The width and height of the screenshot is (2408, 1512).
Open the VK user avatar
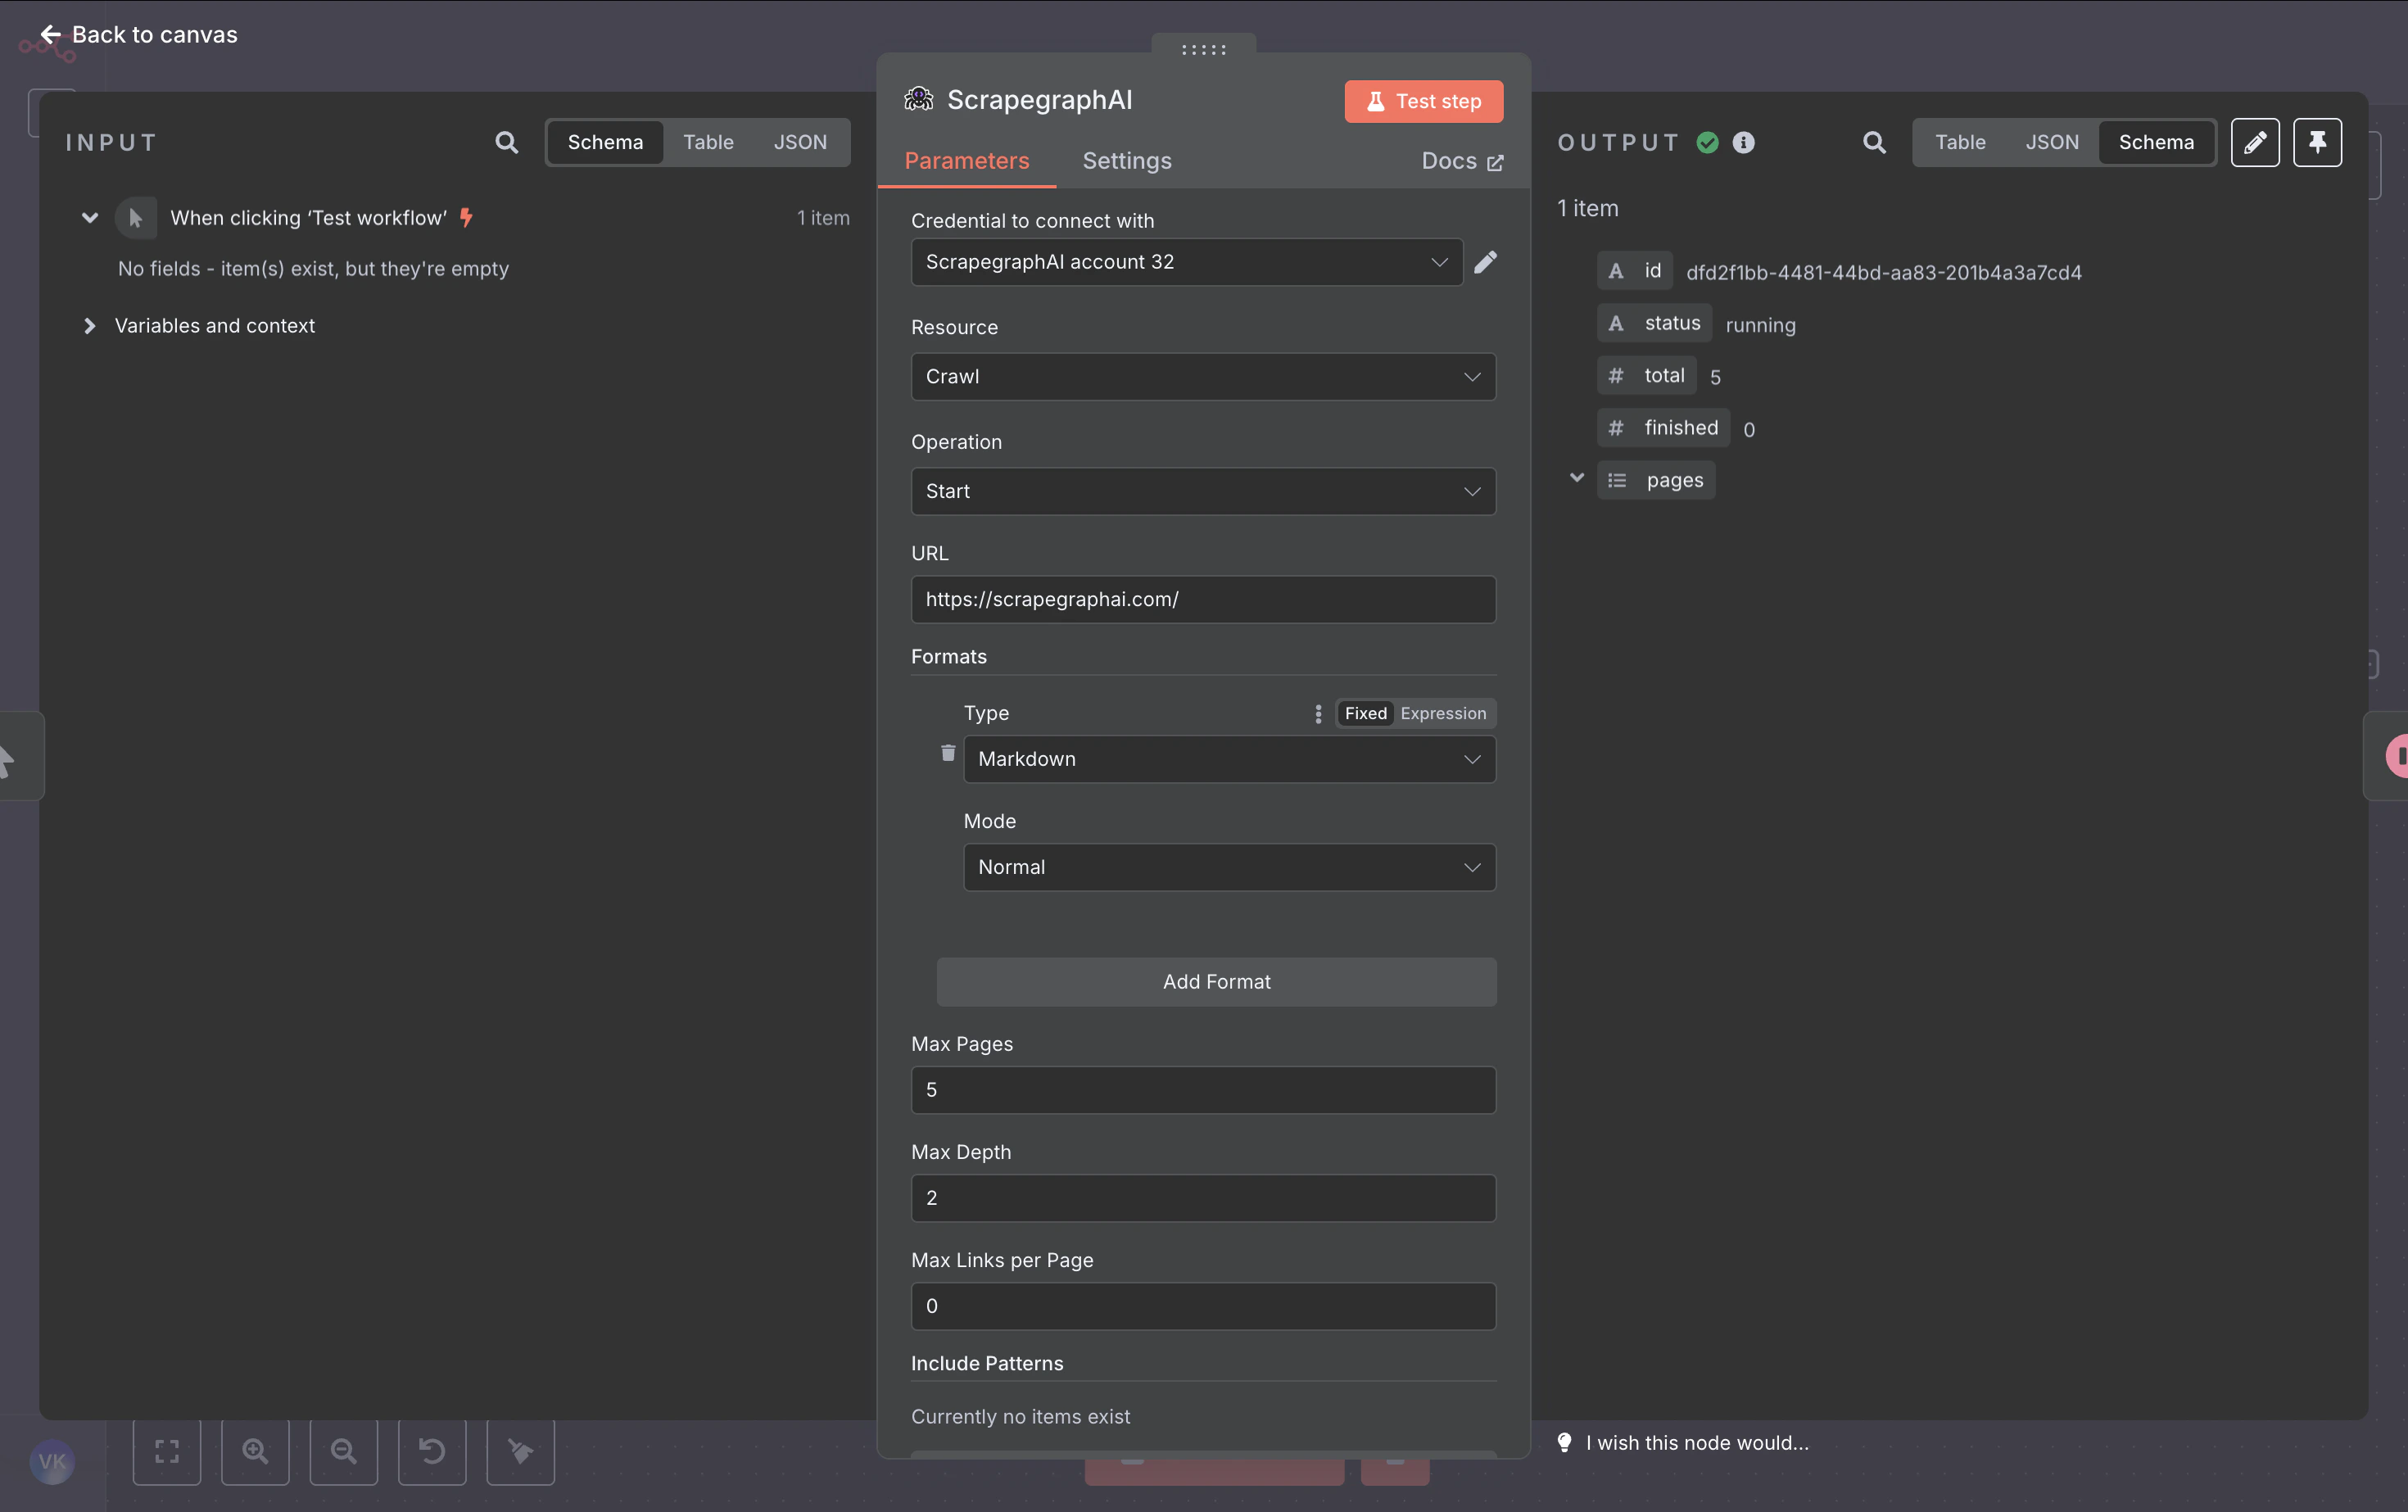pos(52,1462)
